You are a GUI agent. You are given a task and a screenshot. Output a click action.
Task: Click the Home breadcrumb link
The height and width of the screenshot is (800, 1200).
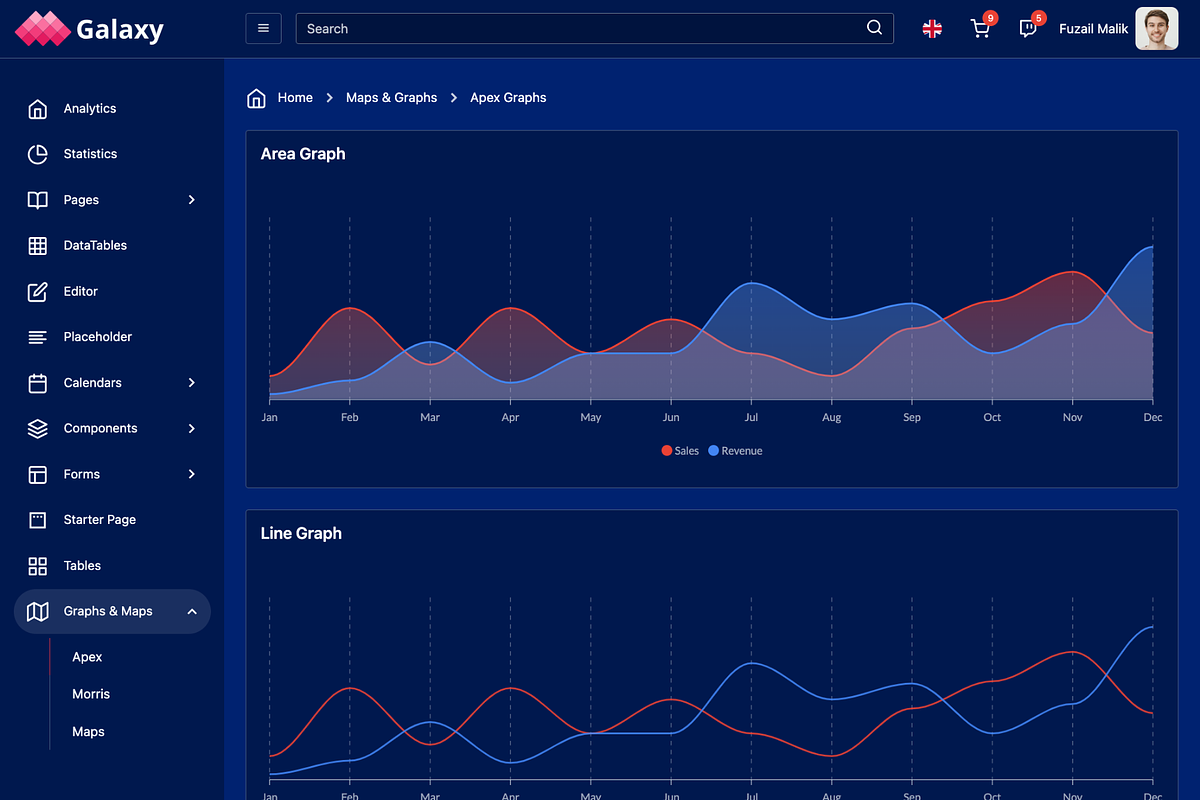(x=295, y=98)
